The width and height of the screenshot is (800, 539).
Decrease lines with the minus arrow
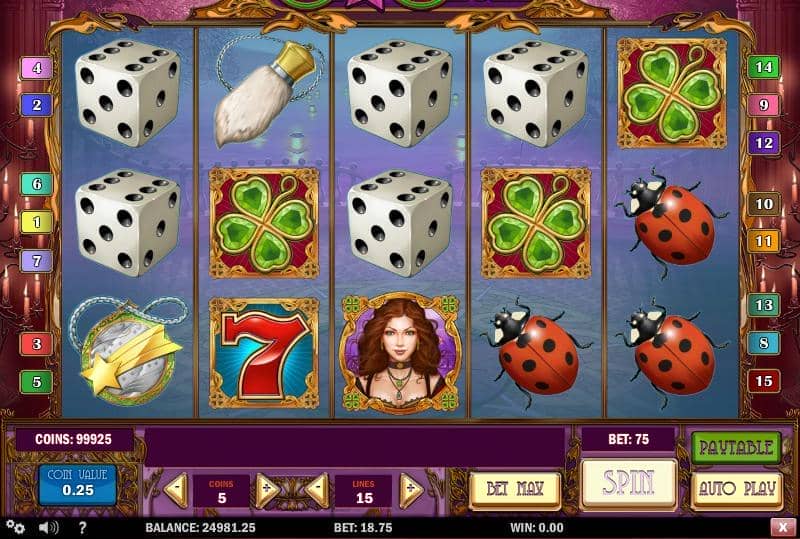318,491
